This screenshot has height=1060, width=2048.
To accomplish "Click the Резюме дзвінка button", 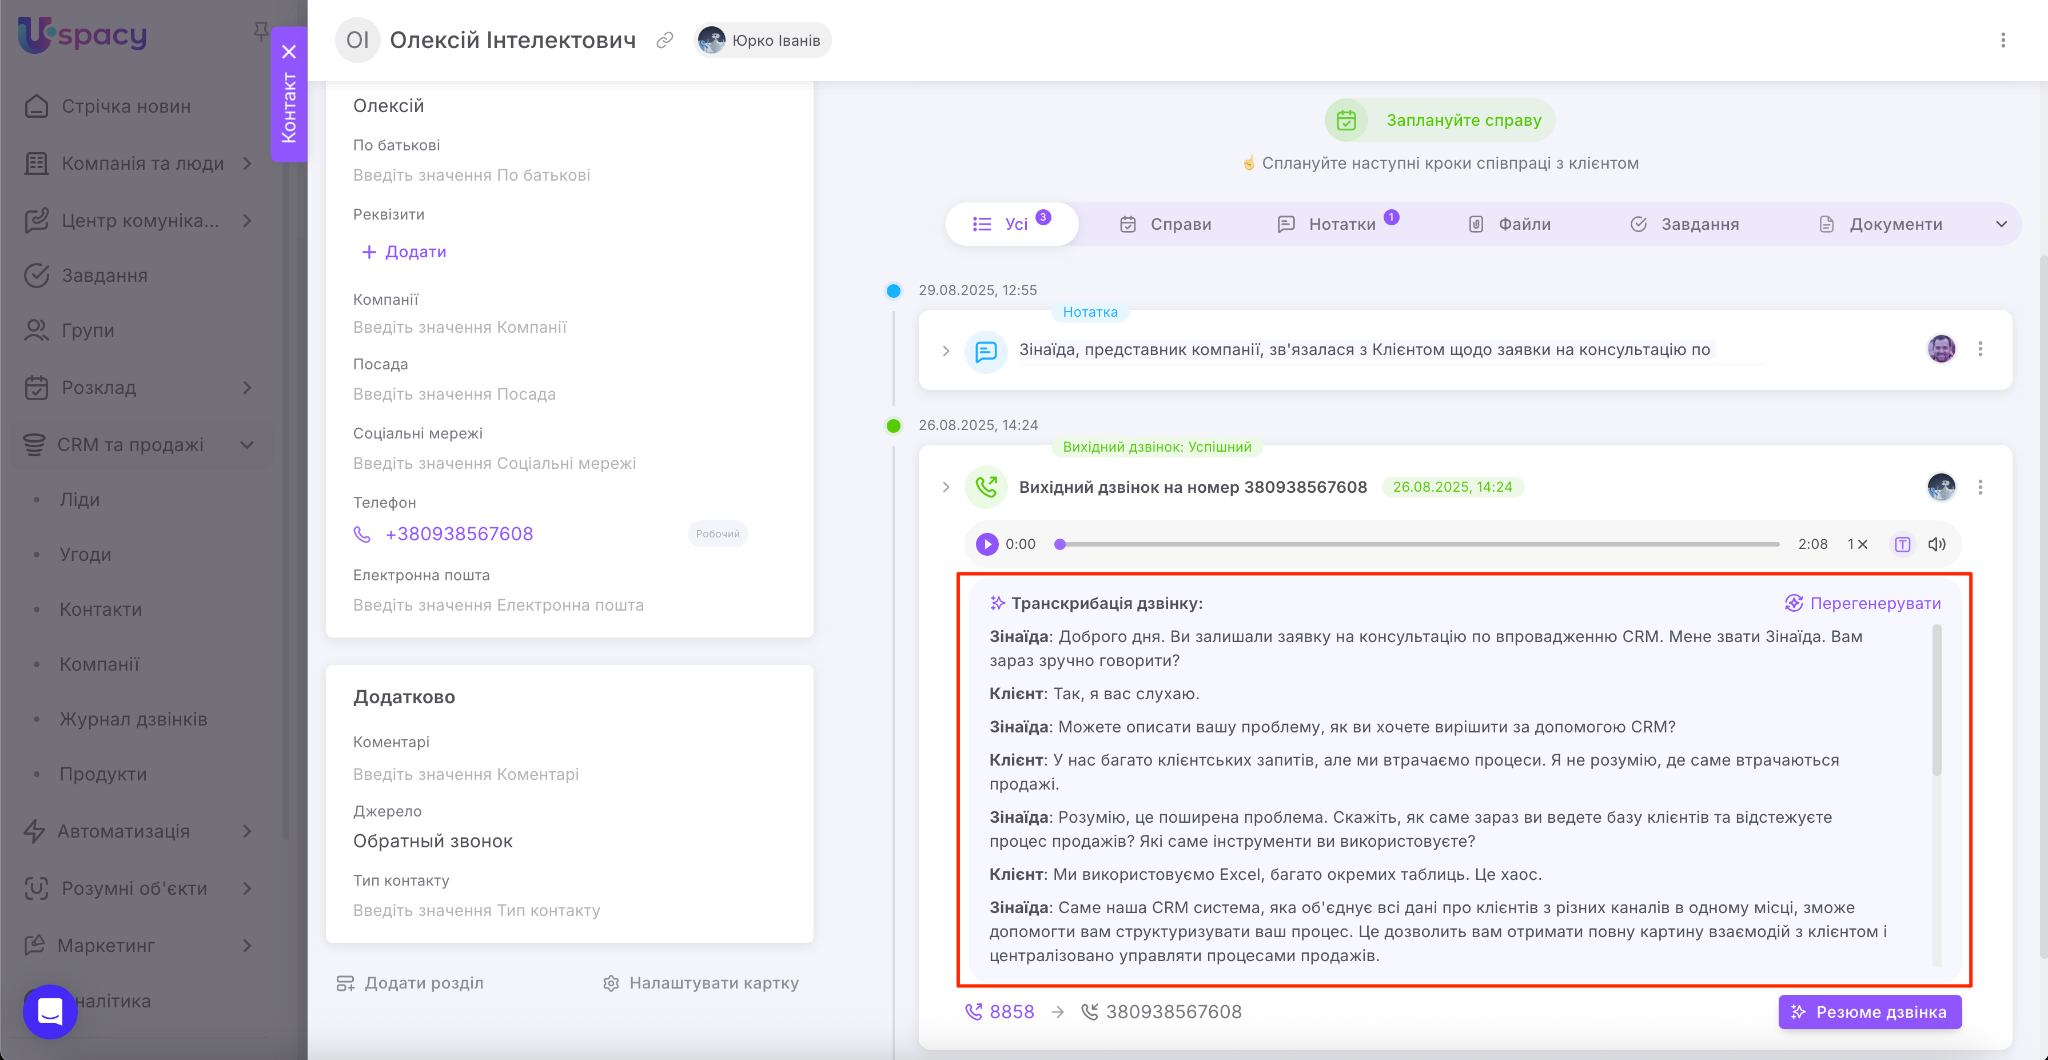I will click(1869, 1012).
